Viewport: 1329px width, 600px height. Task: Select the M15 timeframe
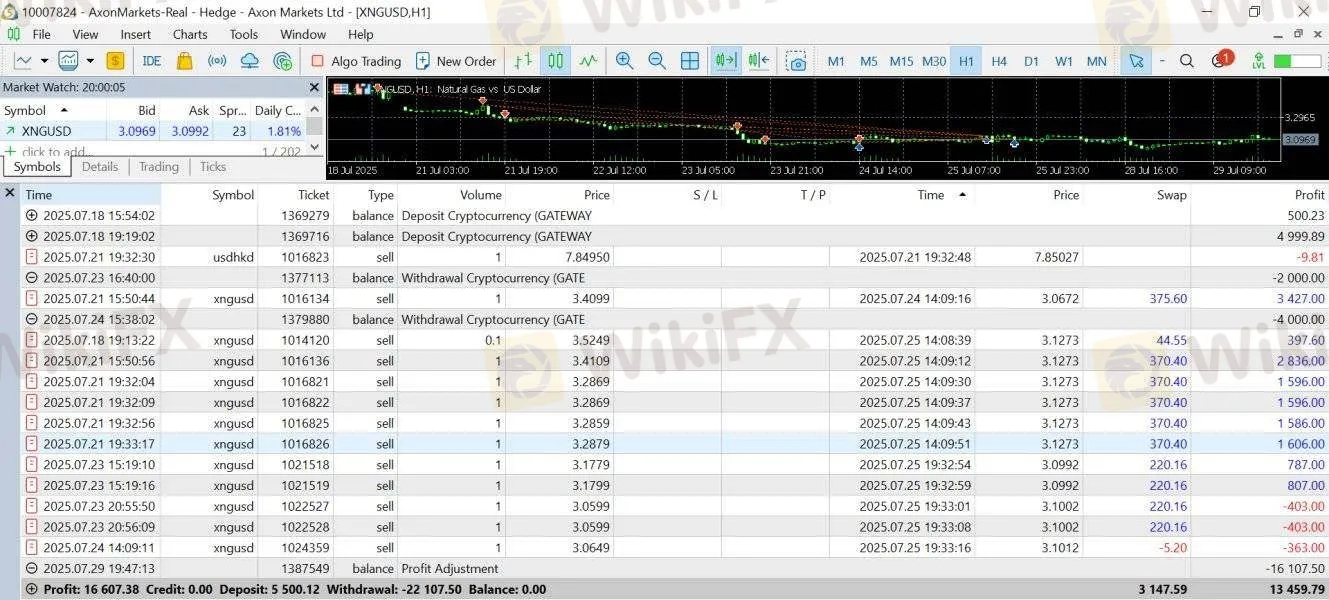(x=901, y=61)
